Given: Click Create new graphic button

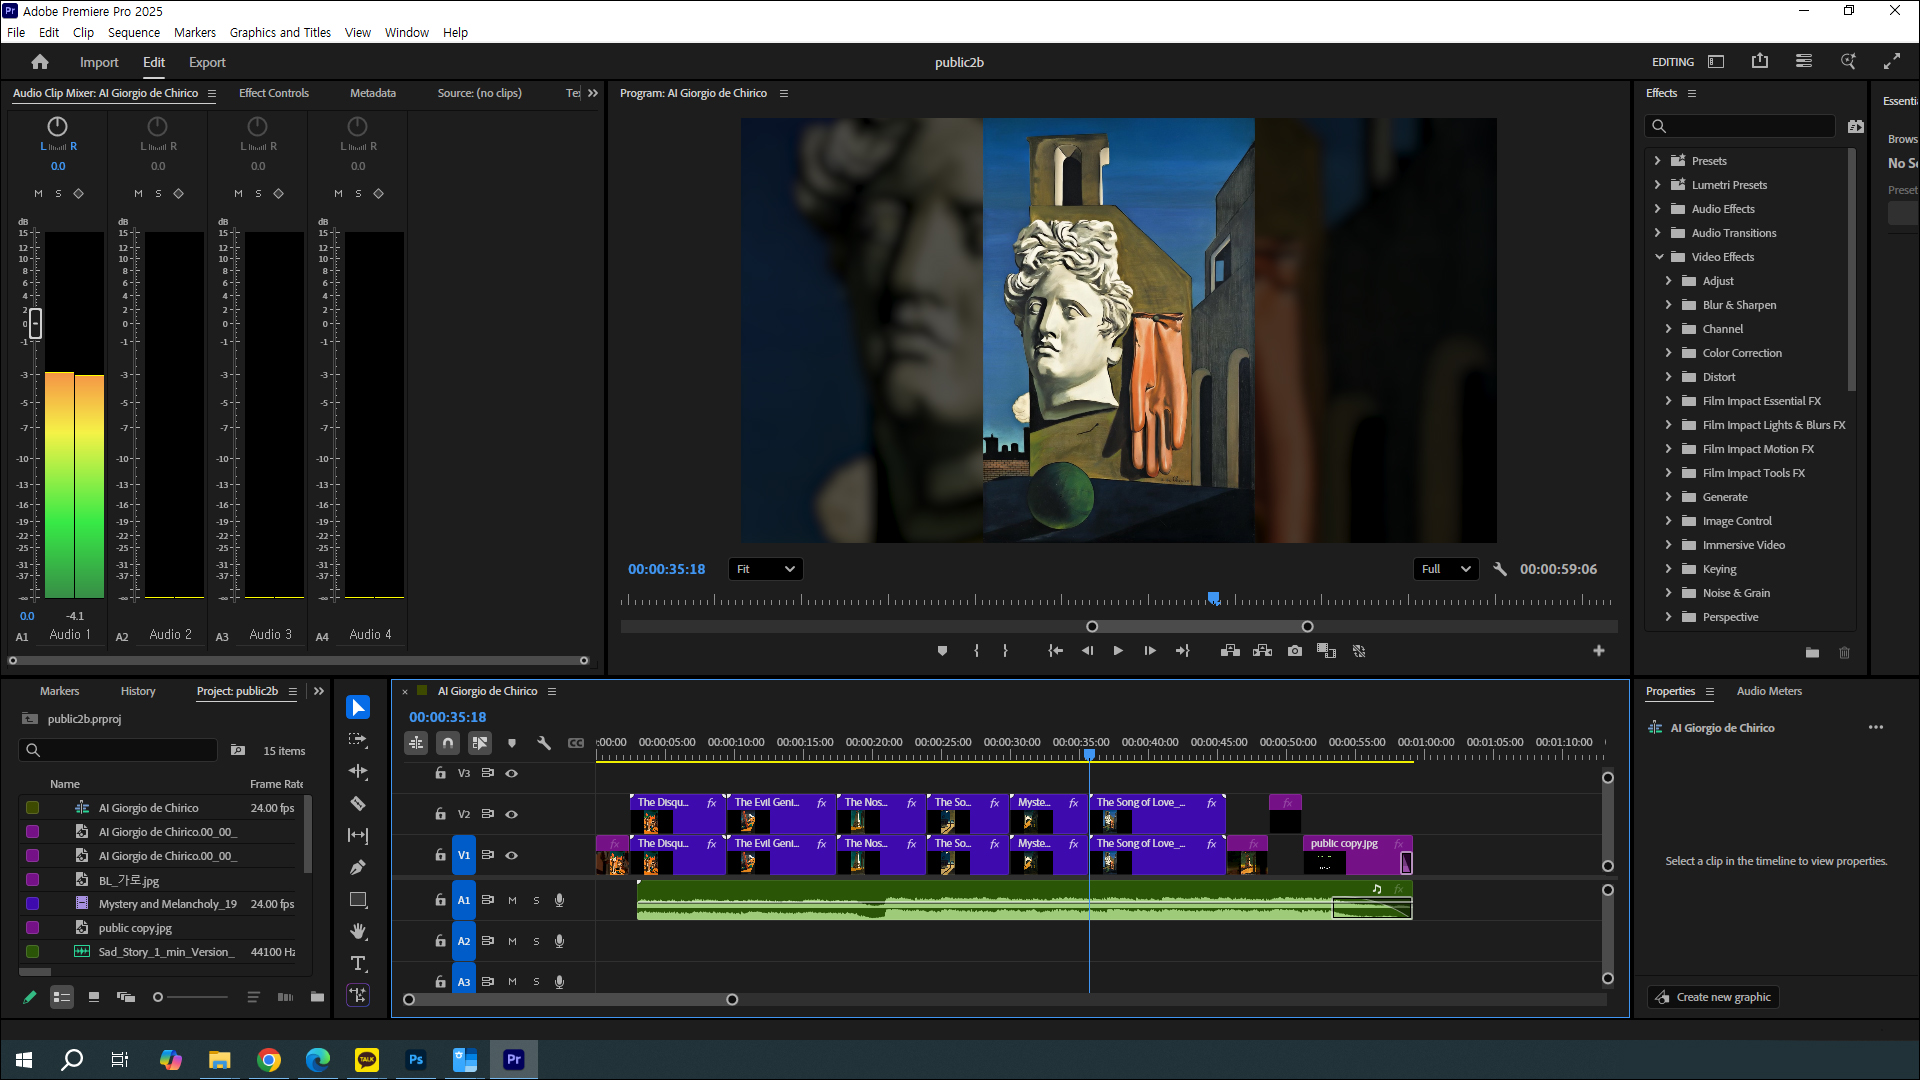Looking at the screenshot, I should (1713, 997).
